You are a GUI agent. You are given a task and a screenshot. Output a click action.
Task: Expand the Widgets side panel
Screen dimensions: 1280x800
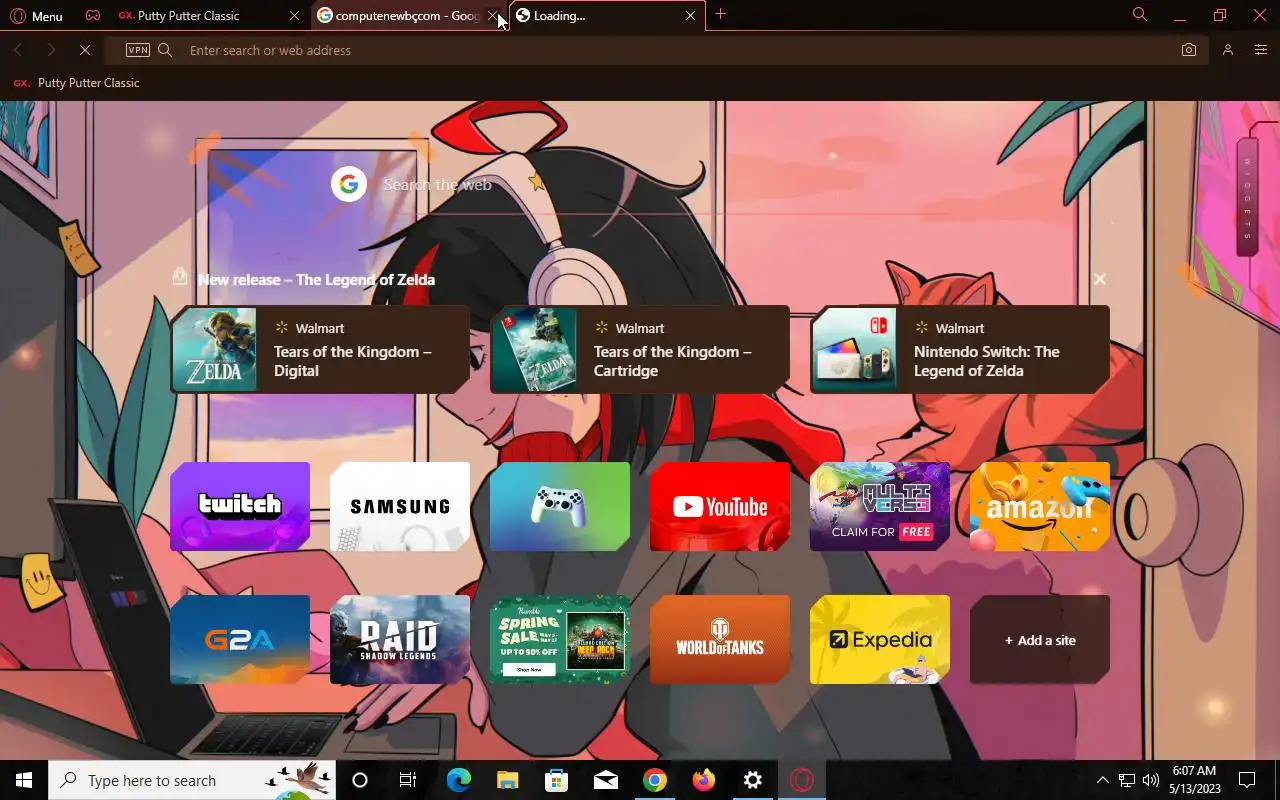[x=1247, y=196]
